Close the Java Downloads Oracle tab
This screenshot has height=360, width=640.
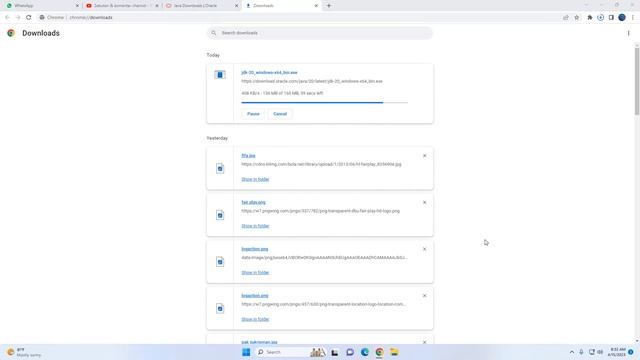[x=236, y=6]
